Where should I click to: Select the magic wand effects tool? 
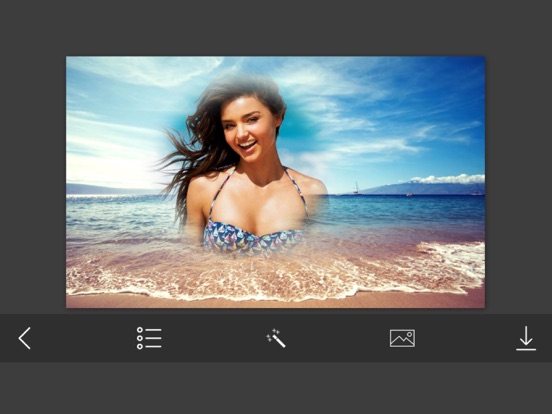(x=276, y=338)
